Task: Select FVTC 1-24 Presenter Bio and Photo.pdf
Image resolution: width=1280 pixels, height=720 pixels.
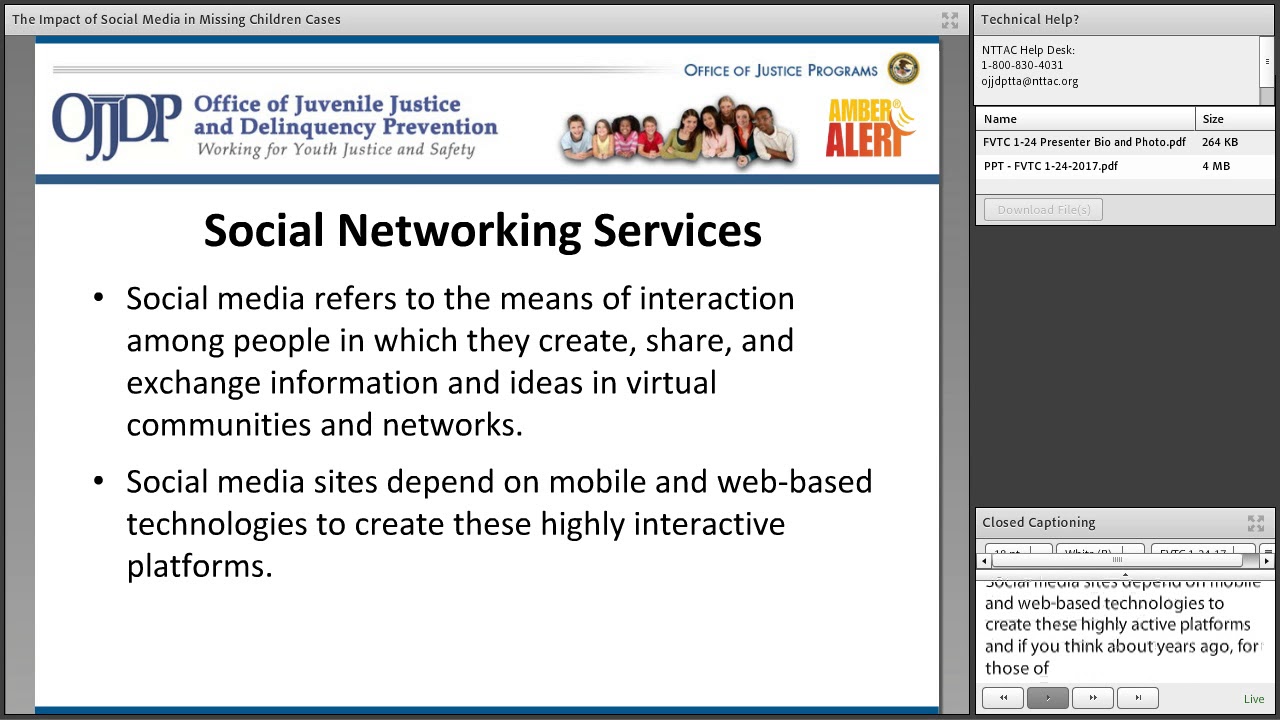Action: click(1084, 142)
